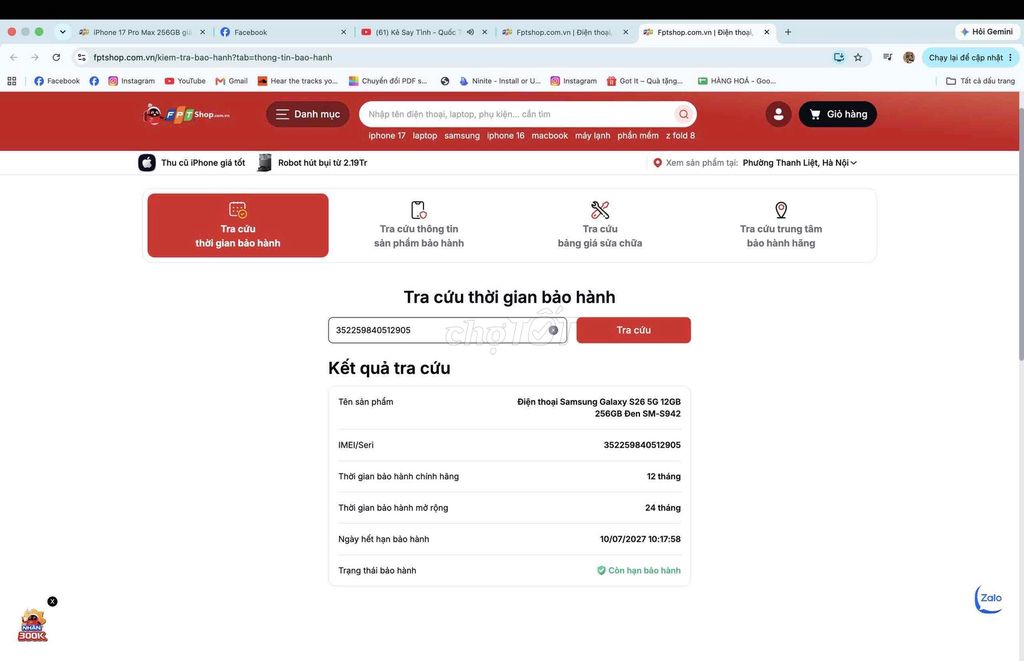Screen dimensions: 1024x661
Task: Click the red Tra cứu lookup button
Action: pos(633,330)
